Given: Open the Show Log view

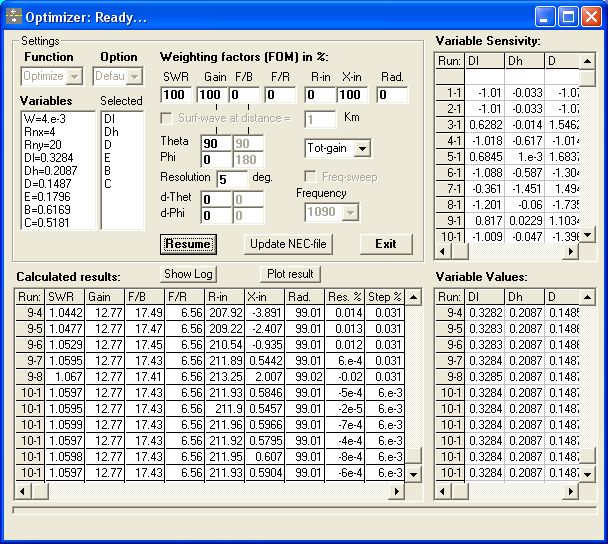Looking at the screenshot, I should (x=190, y=274).
